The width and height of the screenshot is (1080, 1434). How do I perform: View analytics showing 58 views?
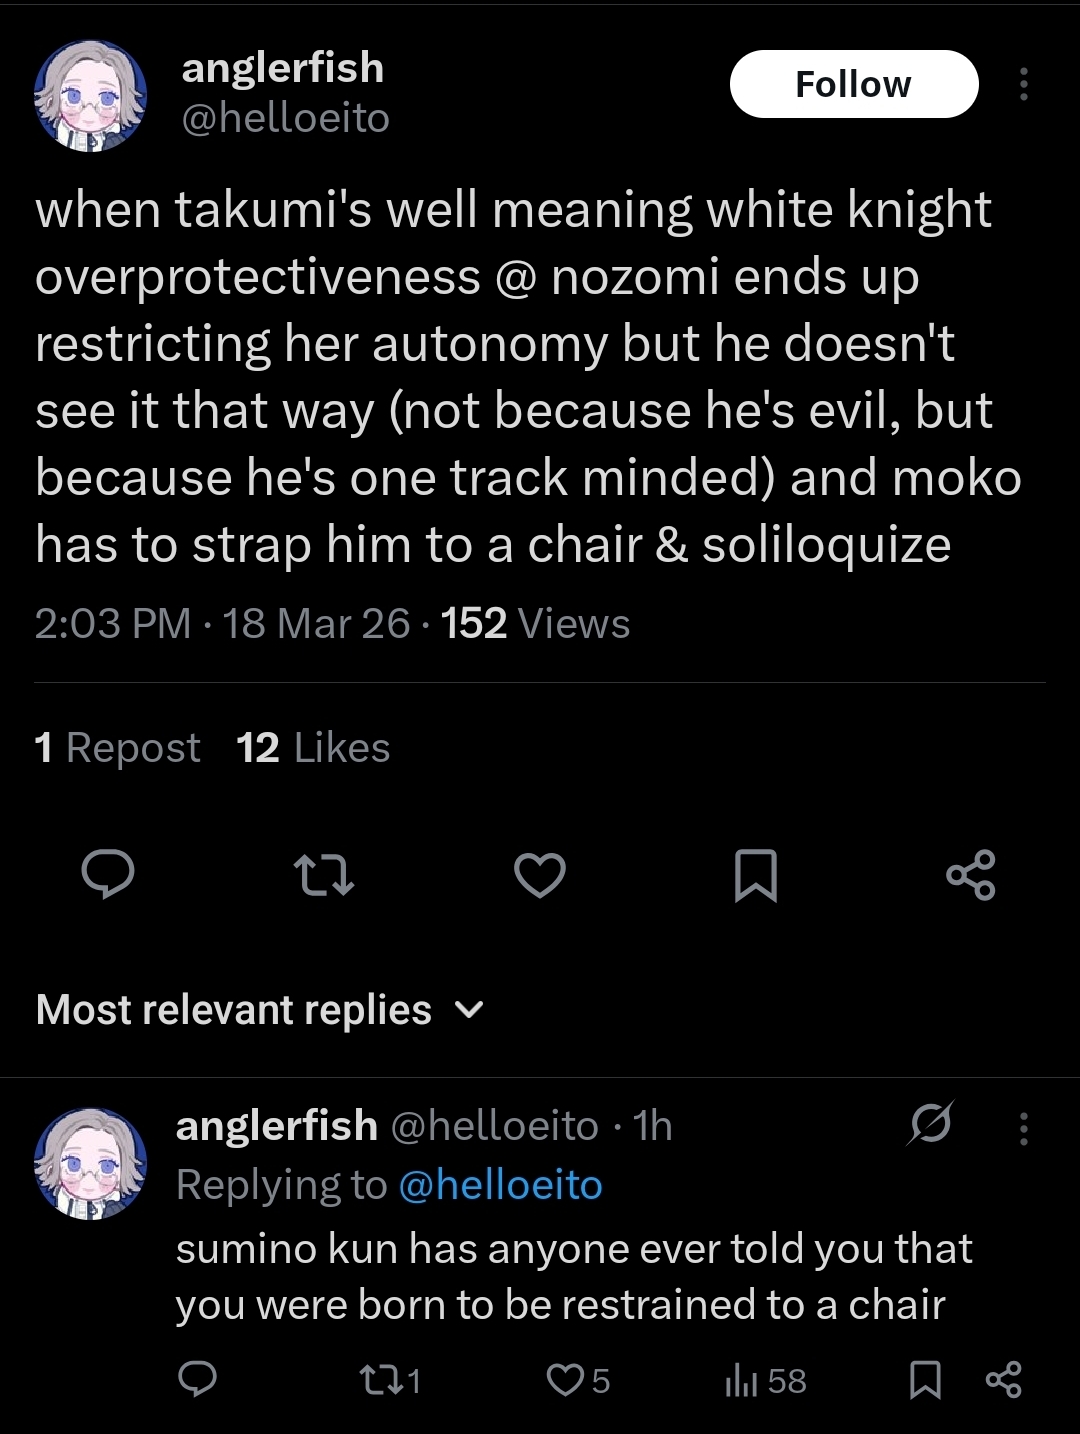(765, 1381)
